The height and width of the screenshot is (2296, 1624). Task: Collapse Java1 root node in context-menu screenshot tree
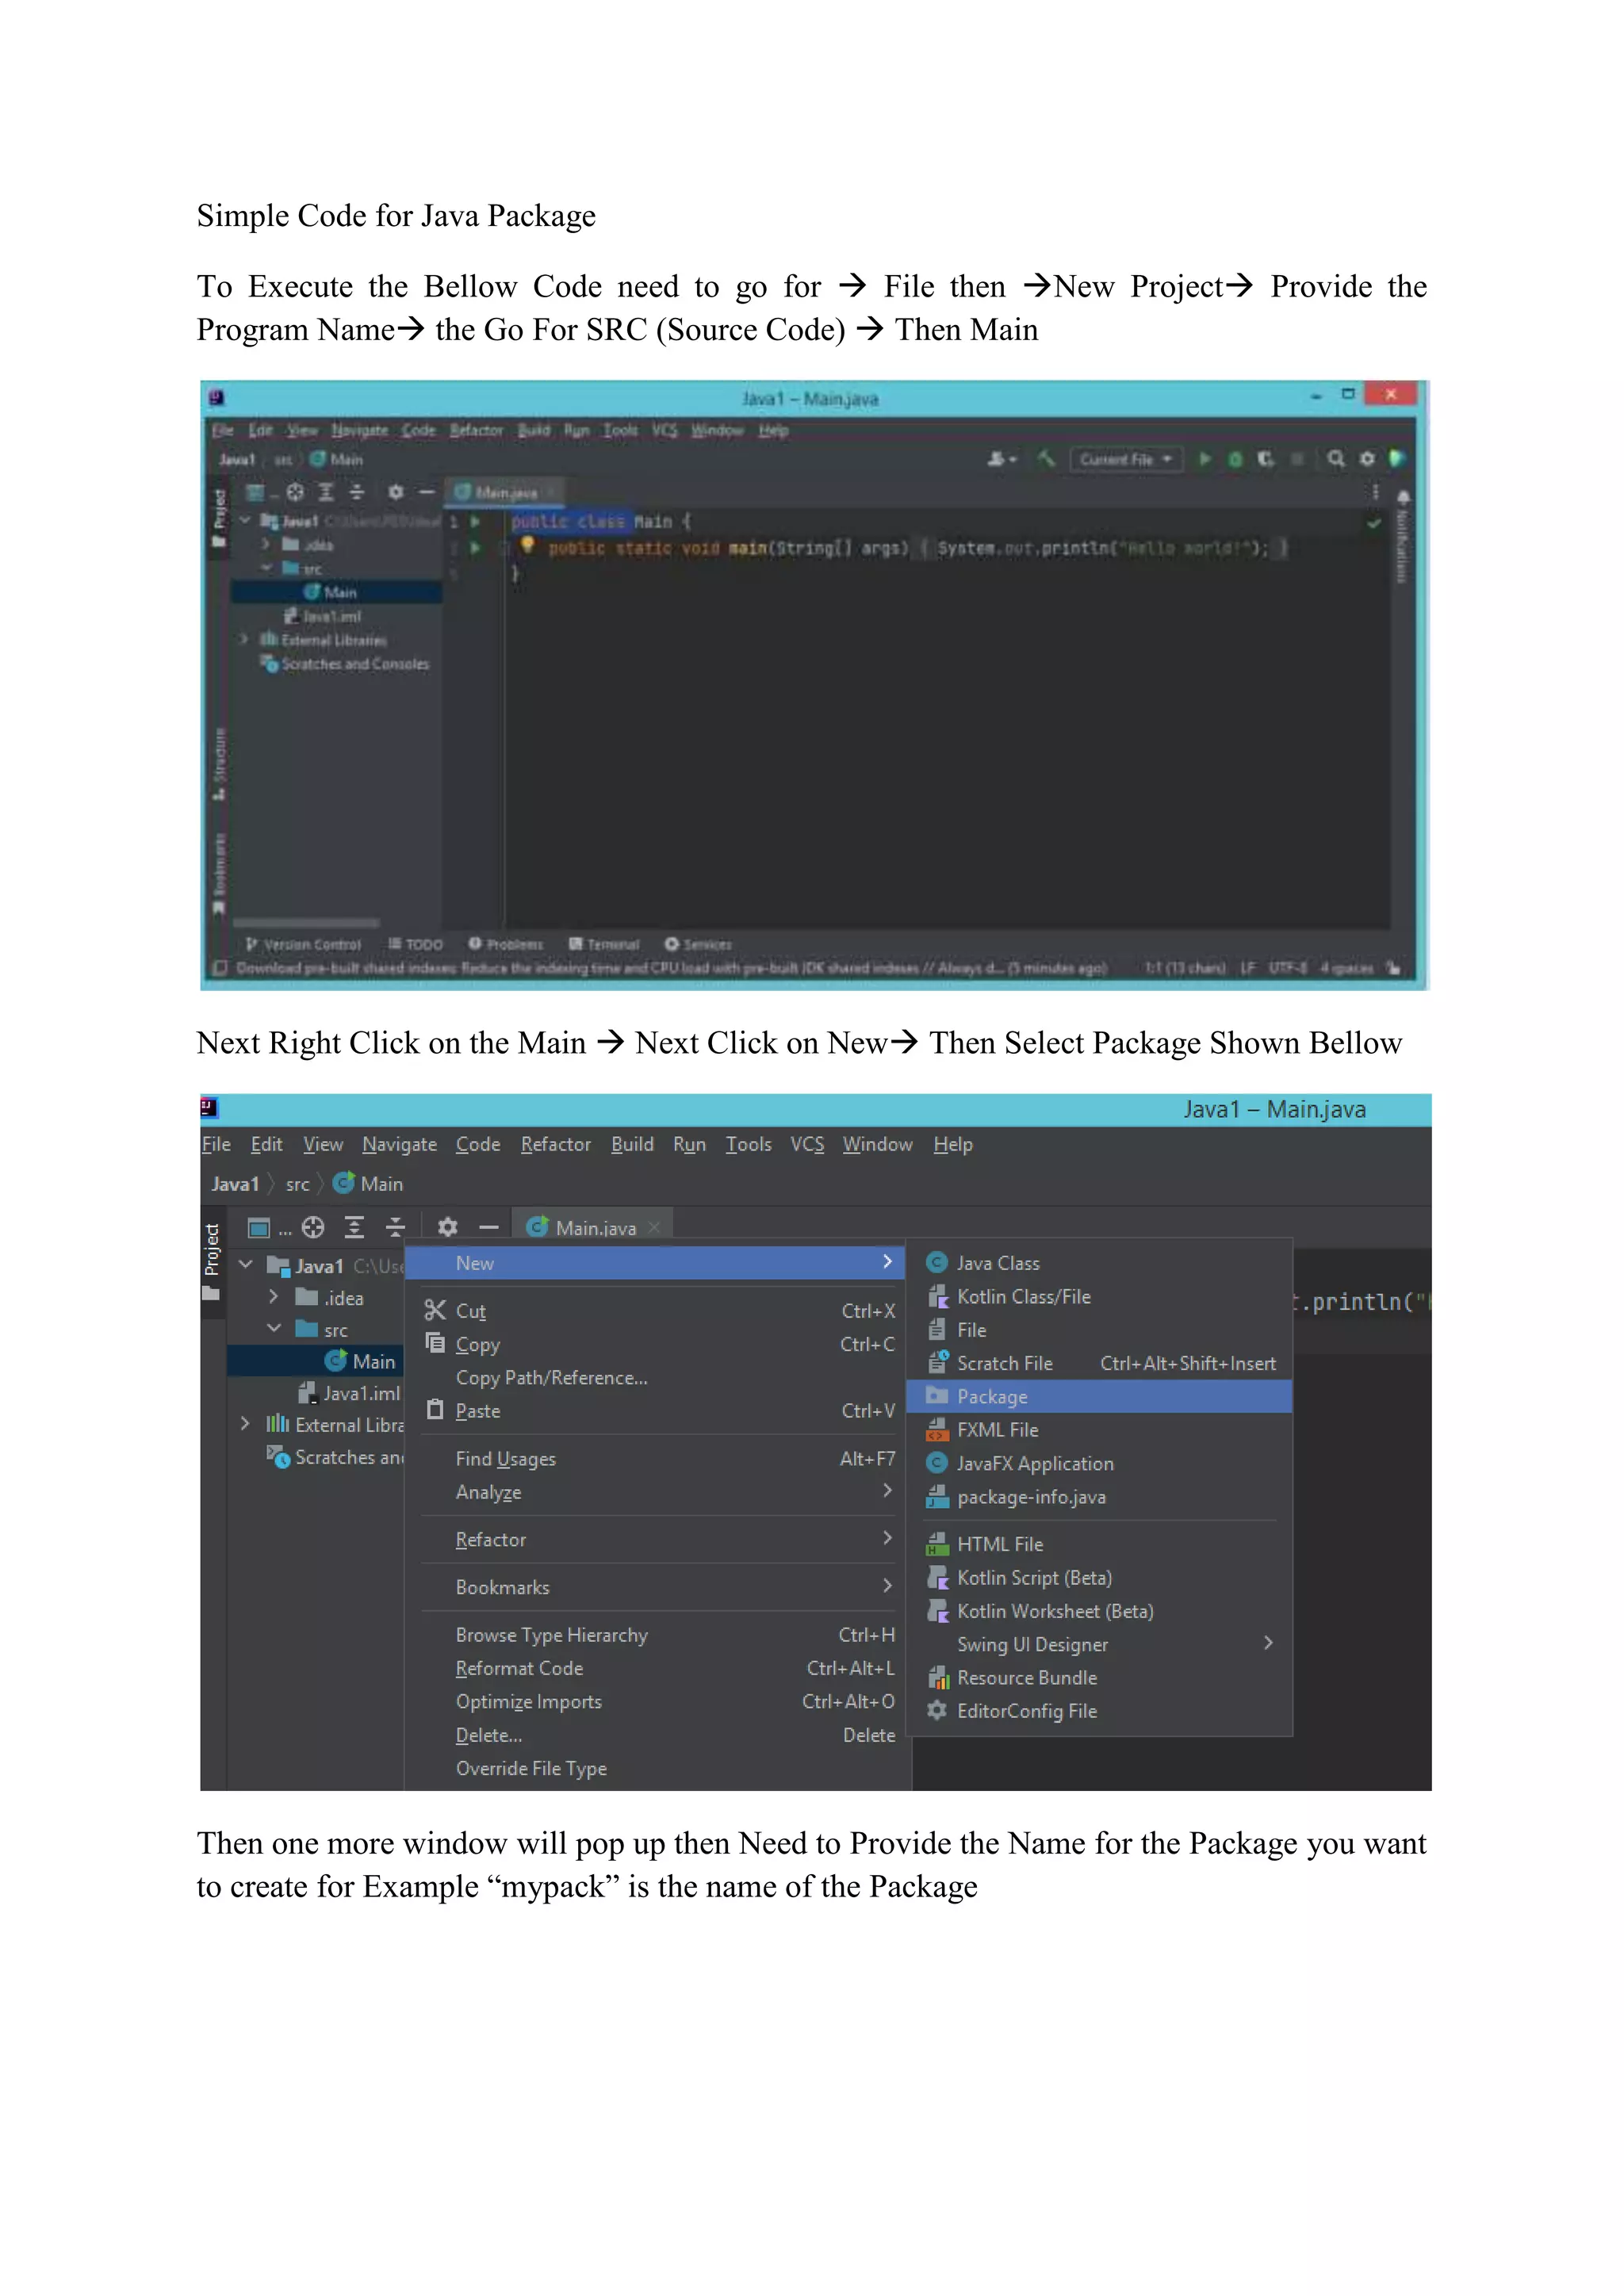(245, 1265)
